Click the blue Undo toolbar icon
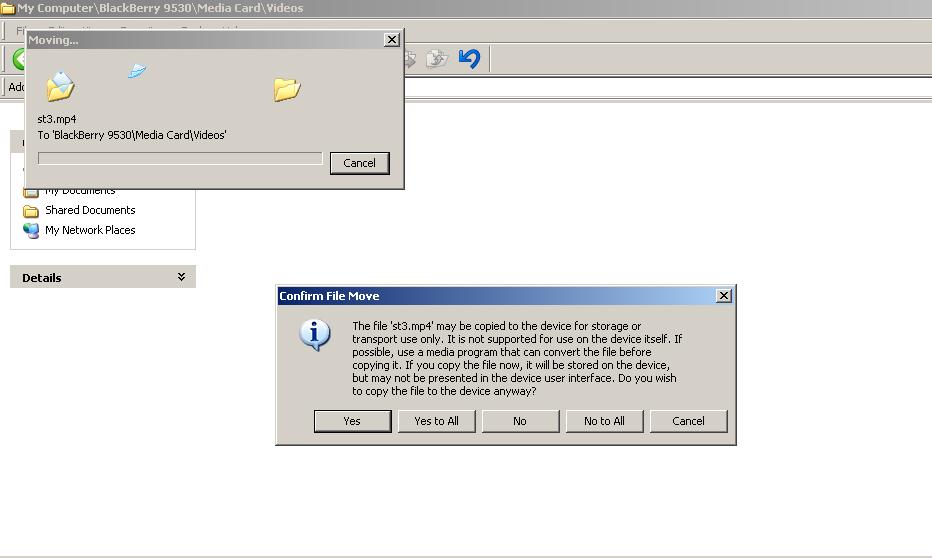The width and height of the screenshot is (932, 558). [470, 58]
